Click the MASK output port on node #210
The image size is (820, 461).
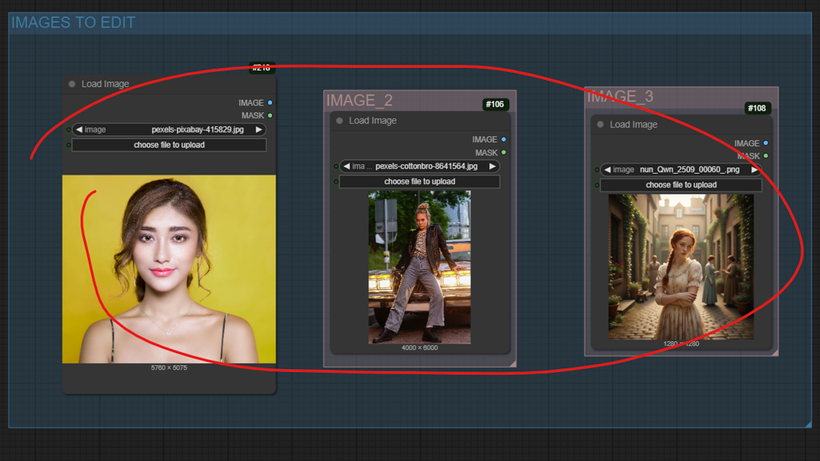(270, 116)
